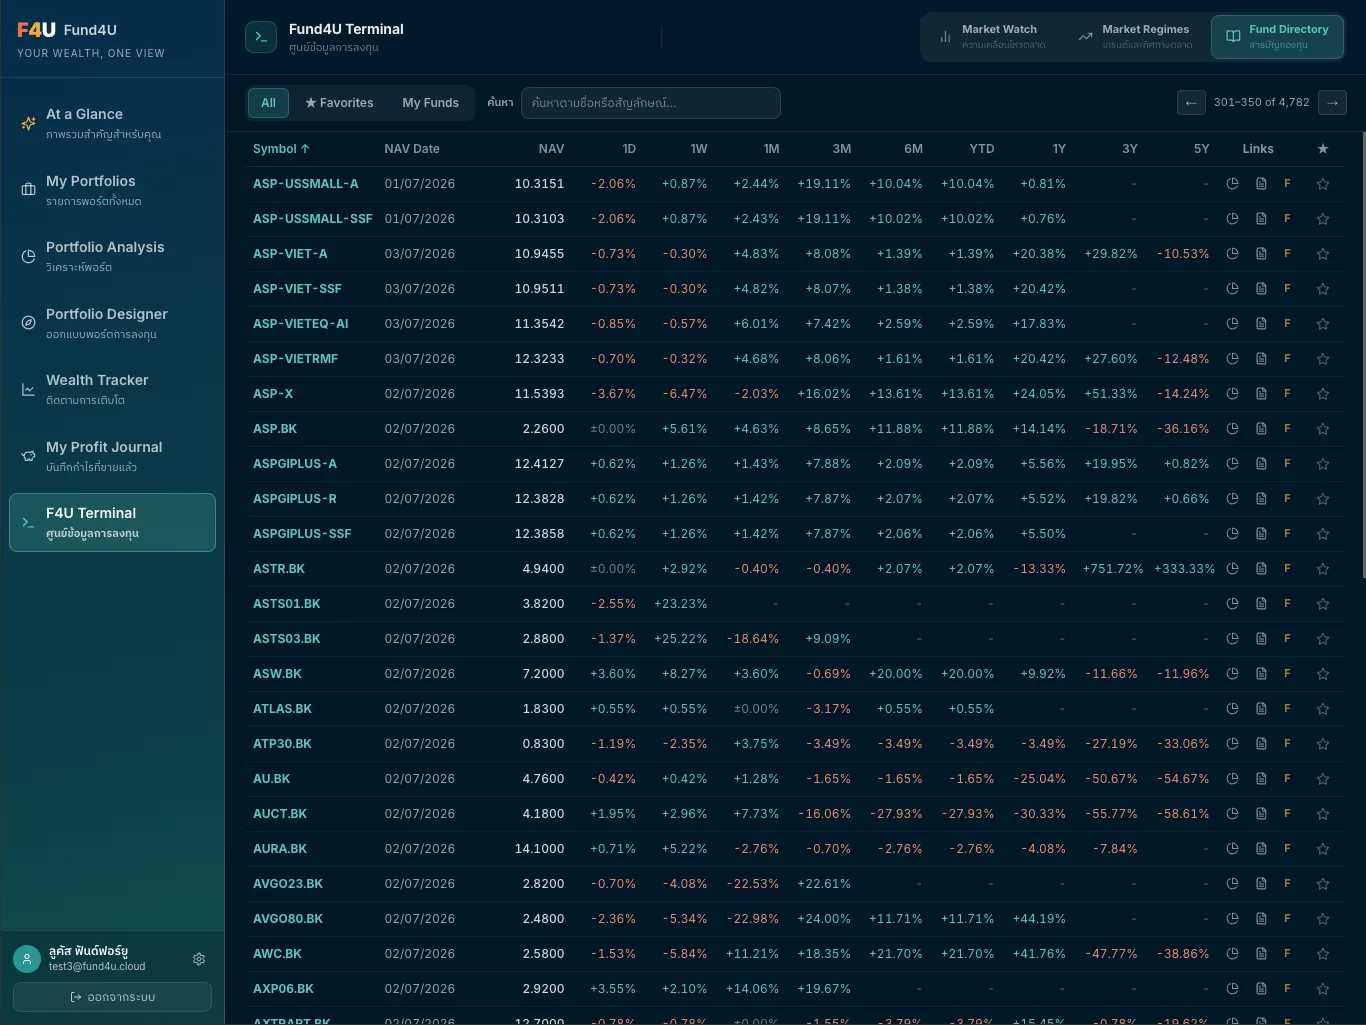Viewport: 1366px width, 1025px height.
Task: Show Favorites filter tab
Action: click(339, 103)
